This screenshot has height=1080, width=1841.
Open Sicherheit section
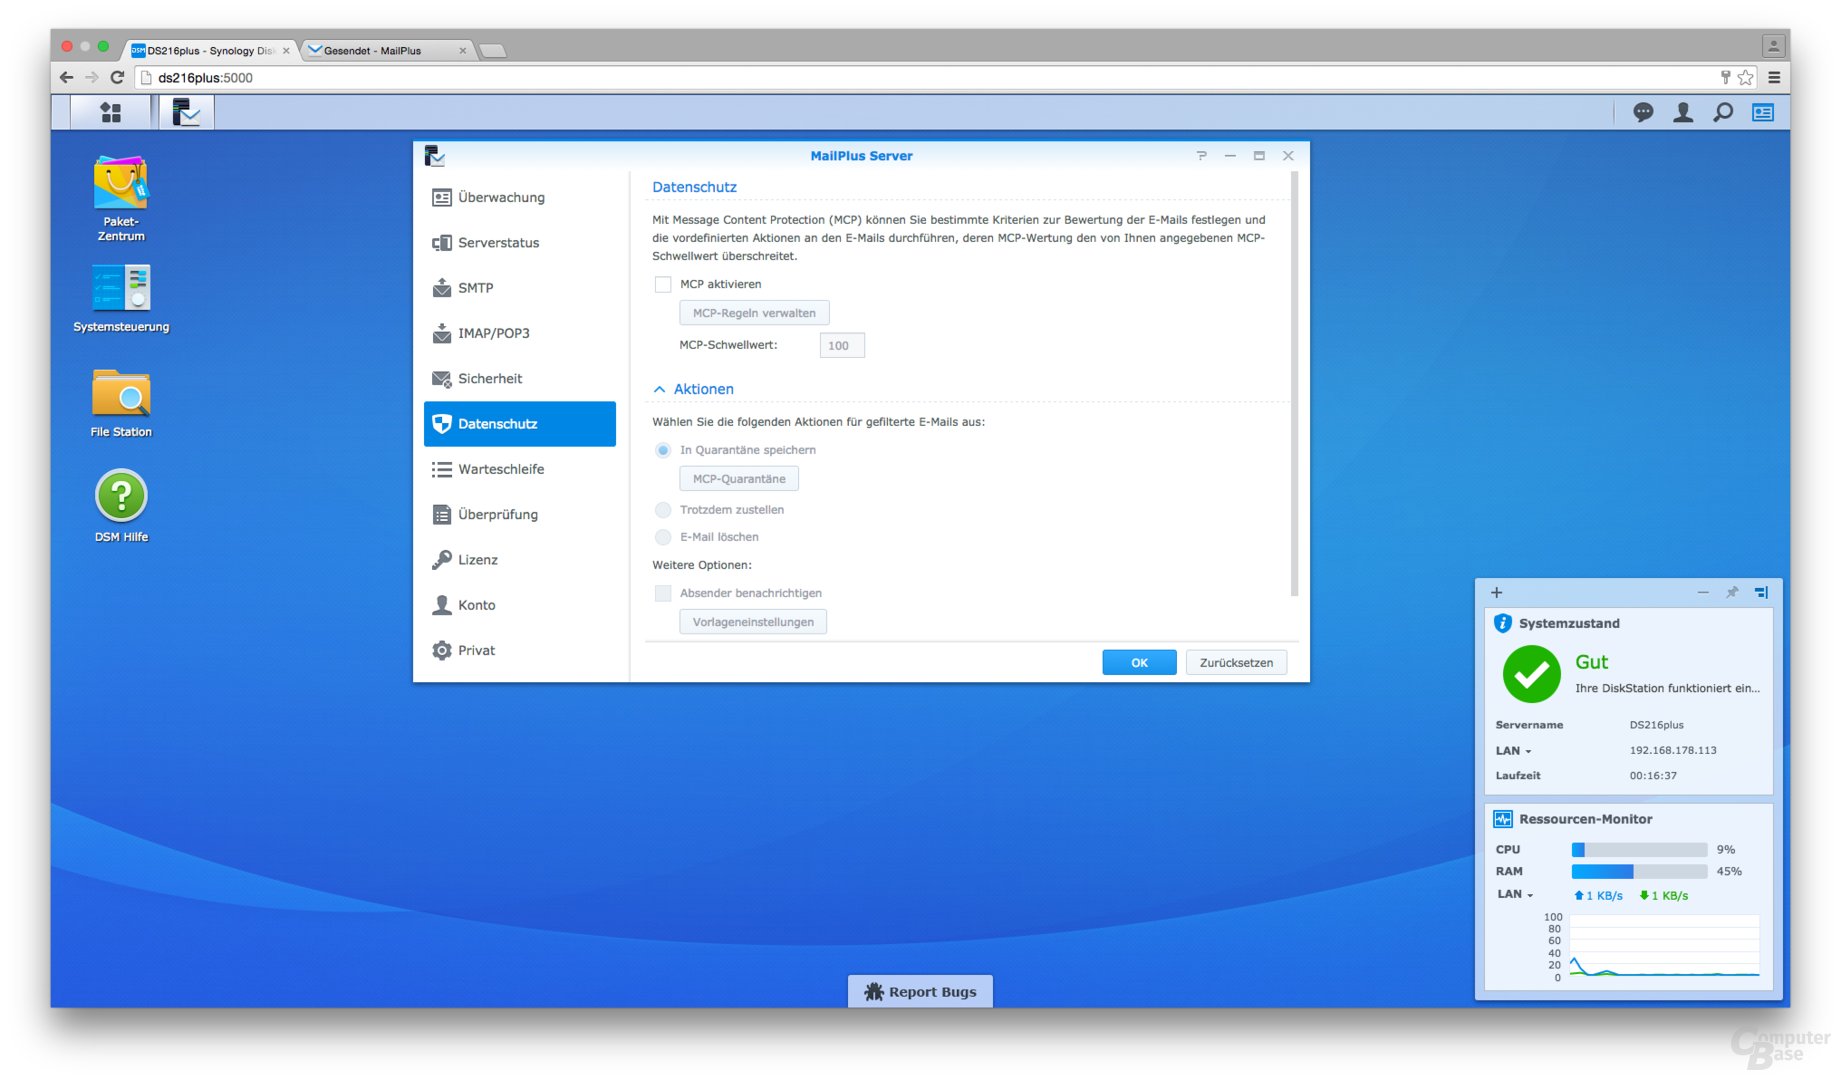click(x=520, y=378)
